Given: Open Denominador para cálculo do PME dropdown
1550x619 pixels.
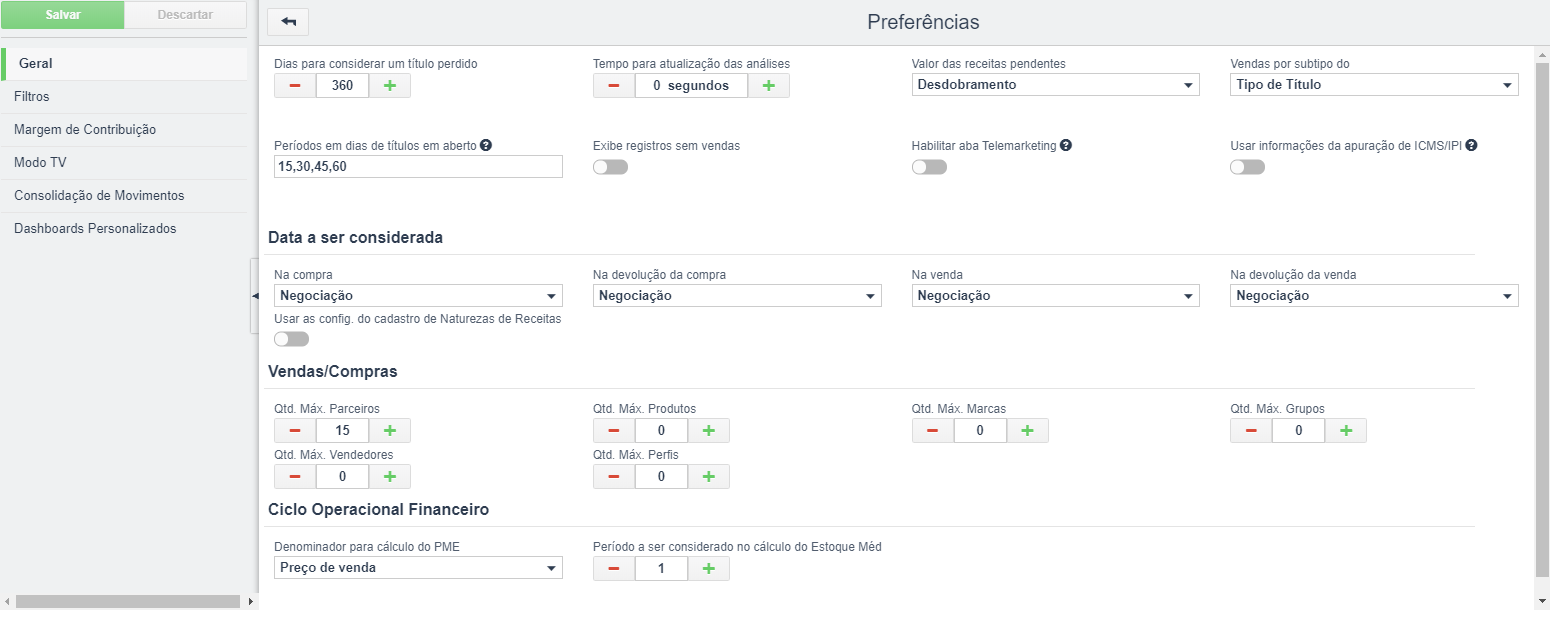Looking at the screenshot, I should 418,568.
